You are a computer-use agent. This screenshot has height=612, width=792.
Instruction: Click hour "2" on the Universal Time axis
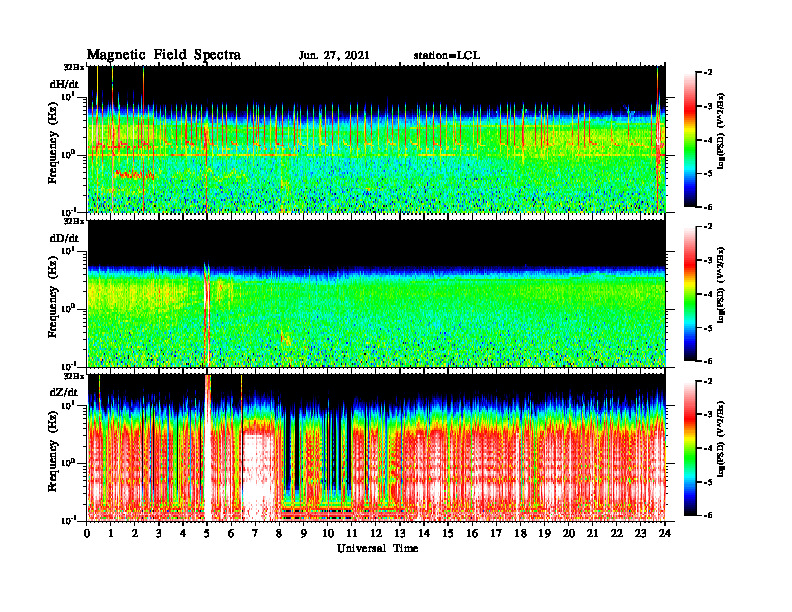(x=135, y=534)
